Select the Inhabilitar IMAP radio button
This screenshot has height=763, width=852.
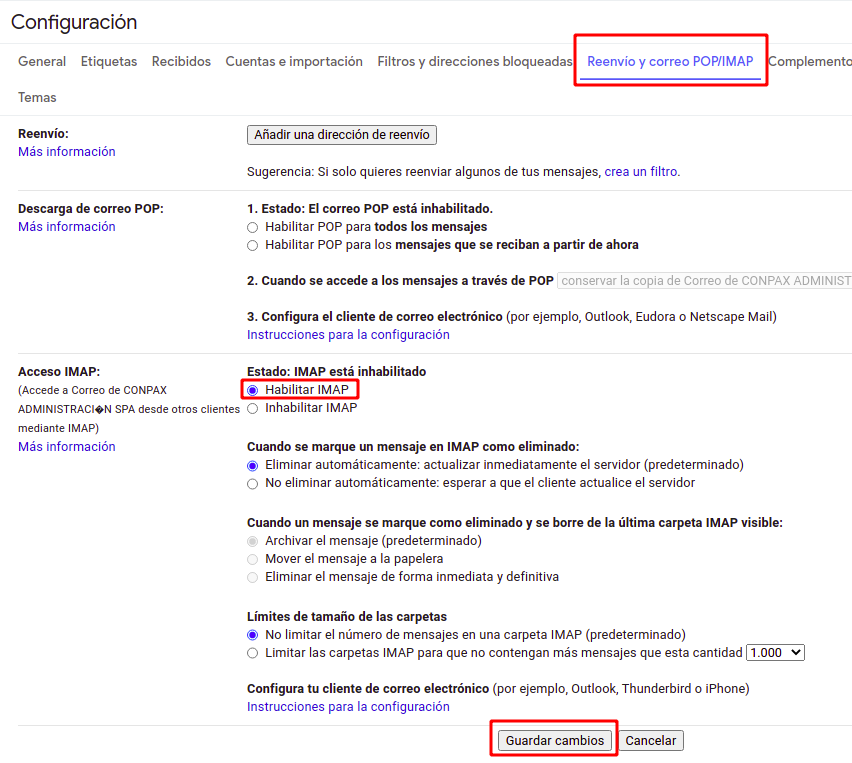point(252,408)
